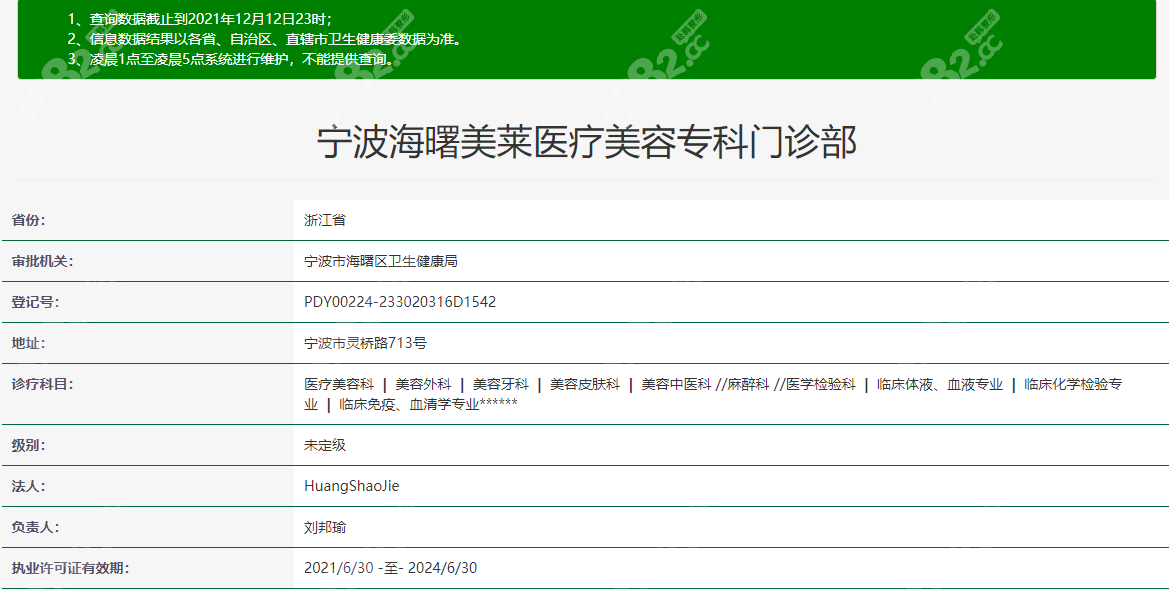The width and height of the screenshot is (1169, 591).
Task: Click the title 宁波海曙美莱医疗美容专科门诊部
Action: pos(587,142)
